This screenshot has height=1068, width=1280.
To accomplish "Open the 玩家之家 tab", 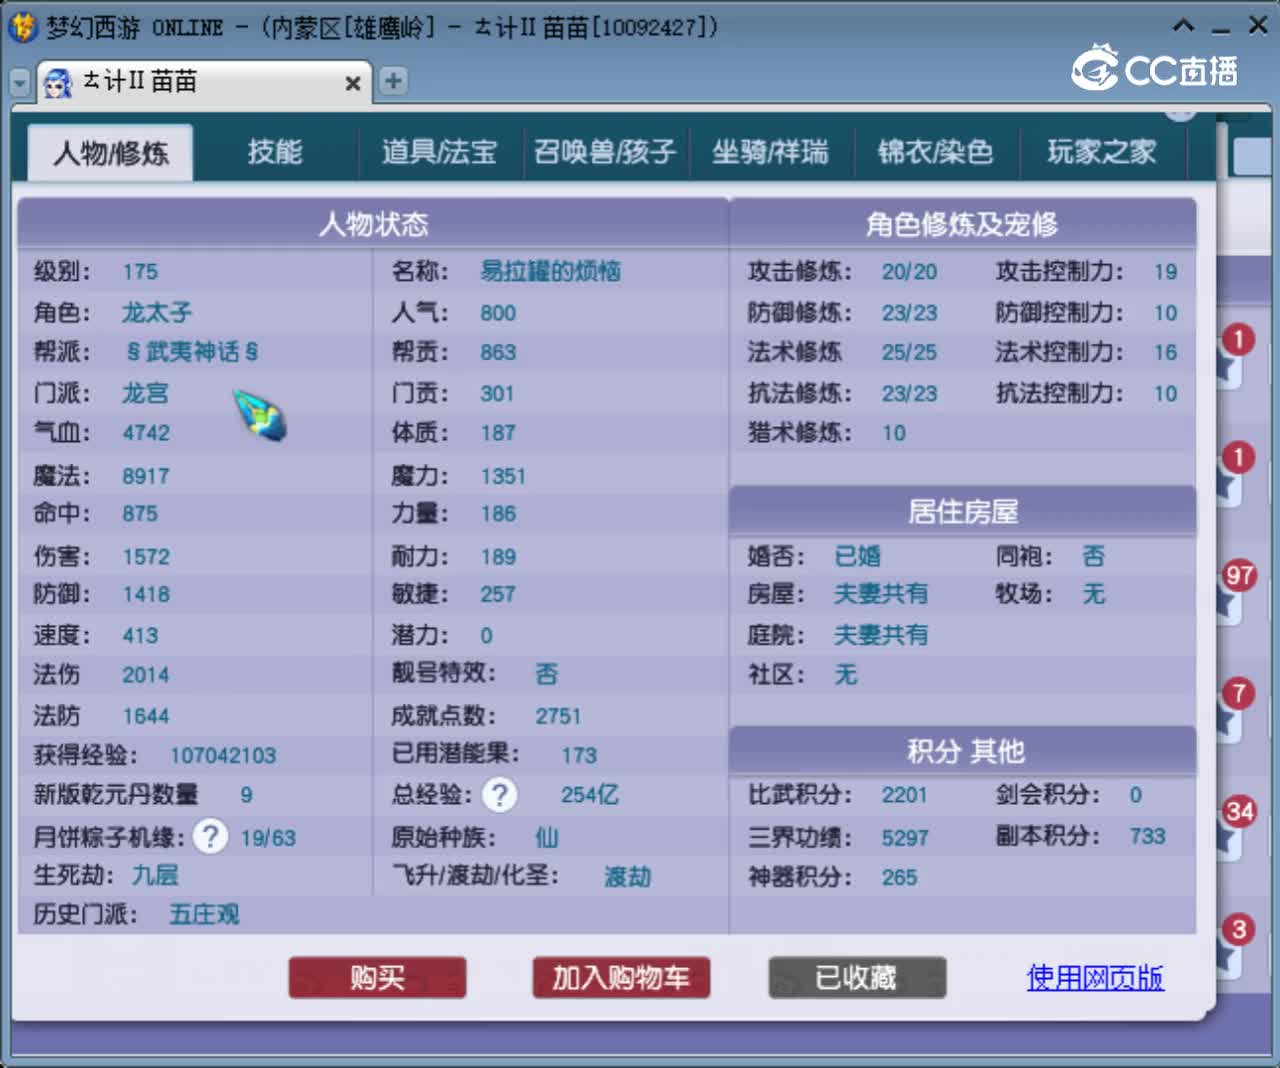I will coord(1101,152).
